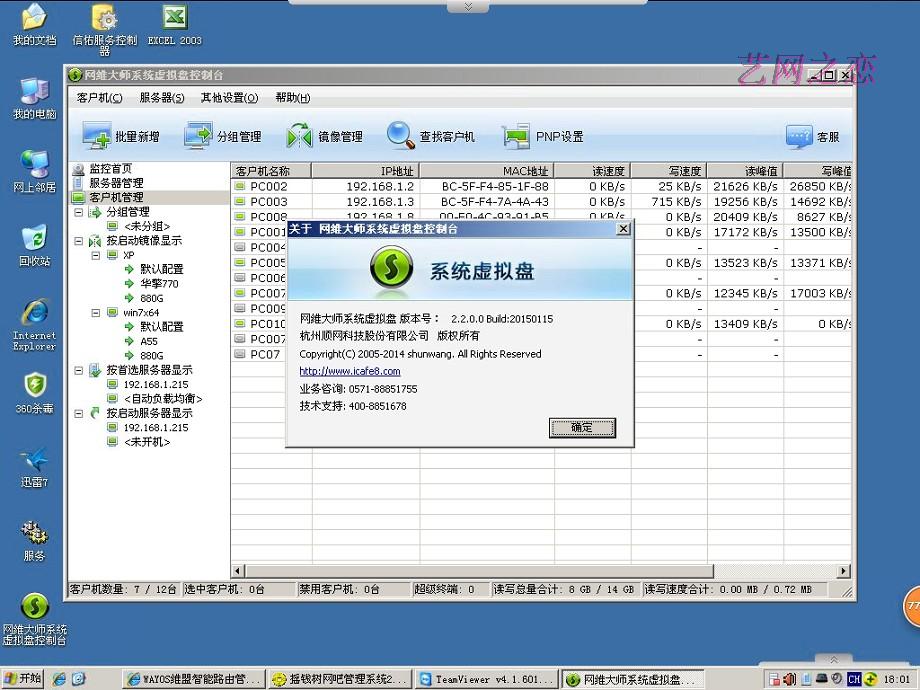Open 镜像管理 toolbar item
The width and height of the screenshot is (920, 690).
pyautogui.click(x=324, y=136)
